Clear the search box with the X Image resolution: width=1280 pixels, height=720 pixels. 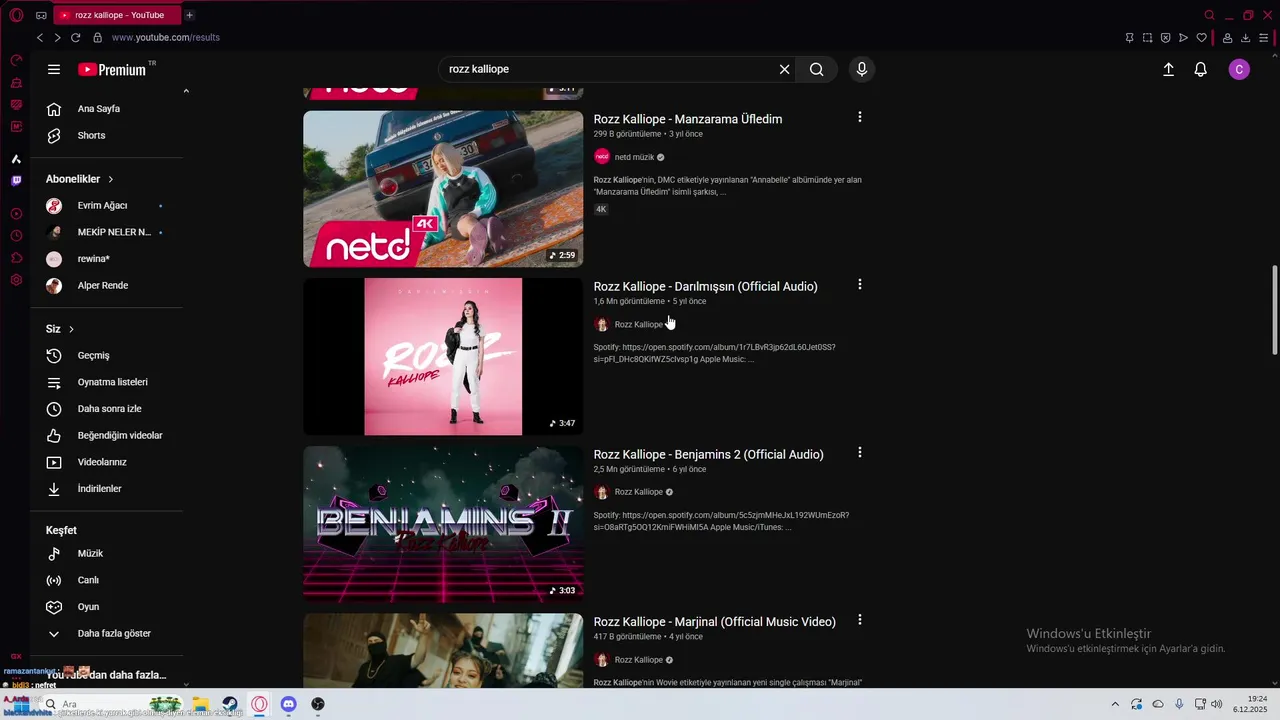(x=784, y=69)
